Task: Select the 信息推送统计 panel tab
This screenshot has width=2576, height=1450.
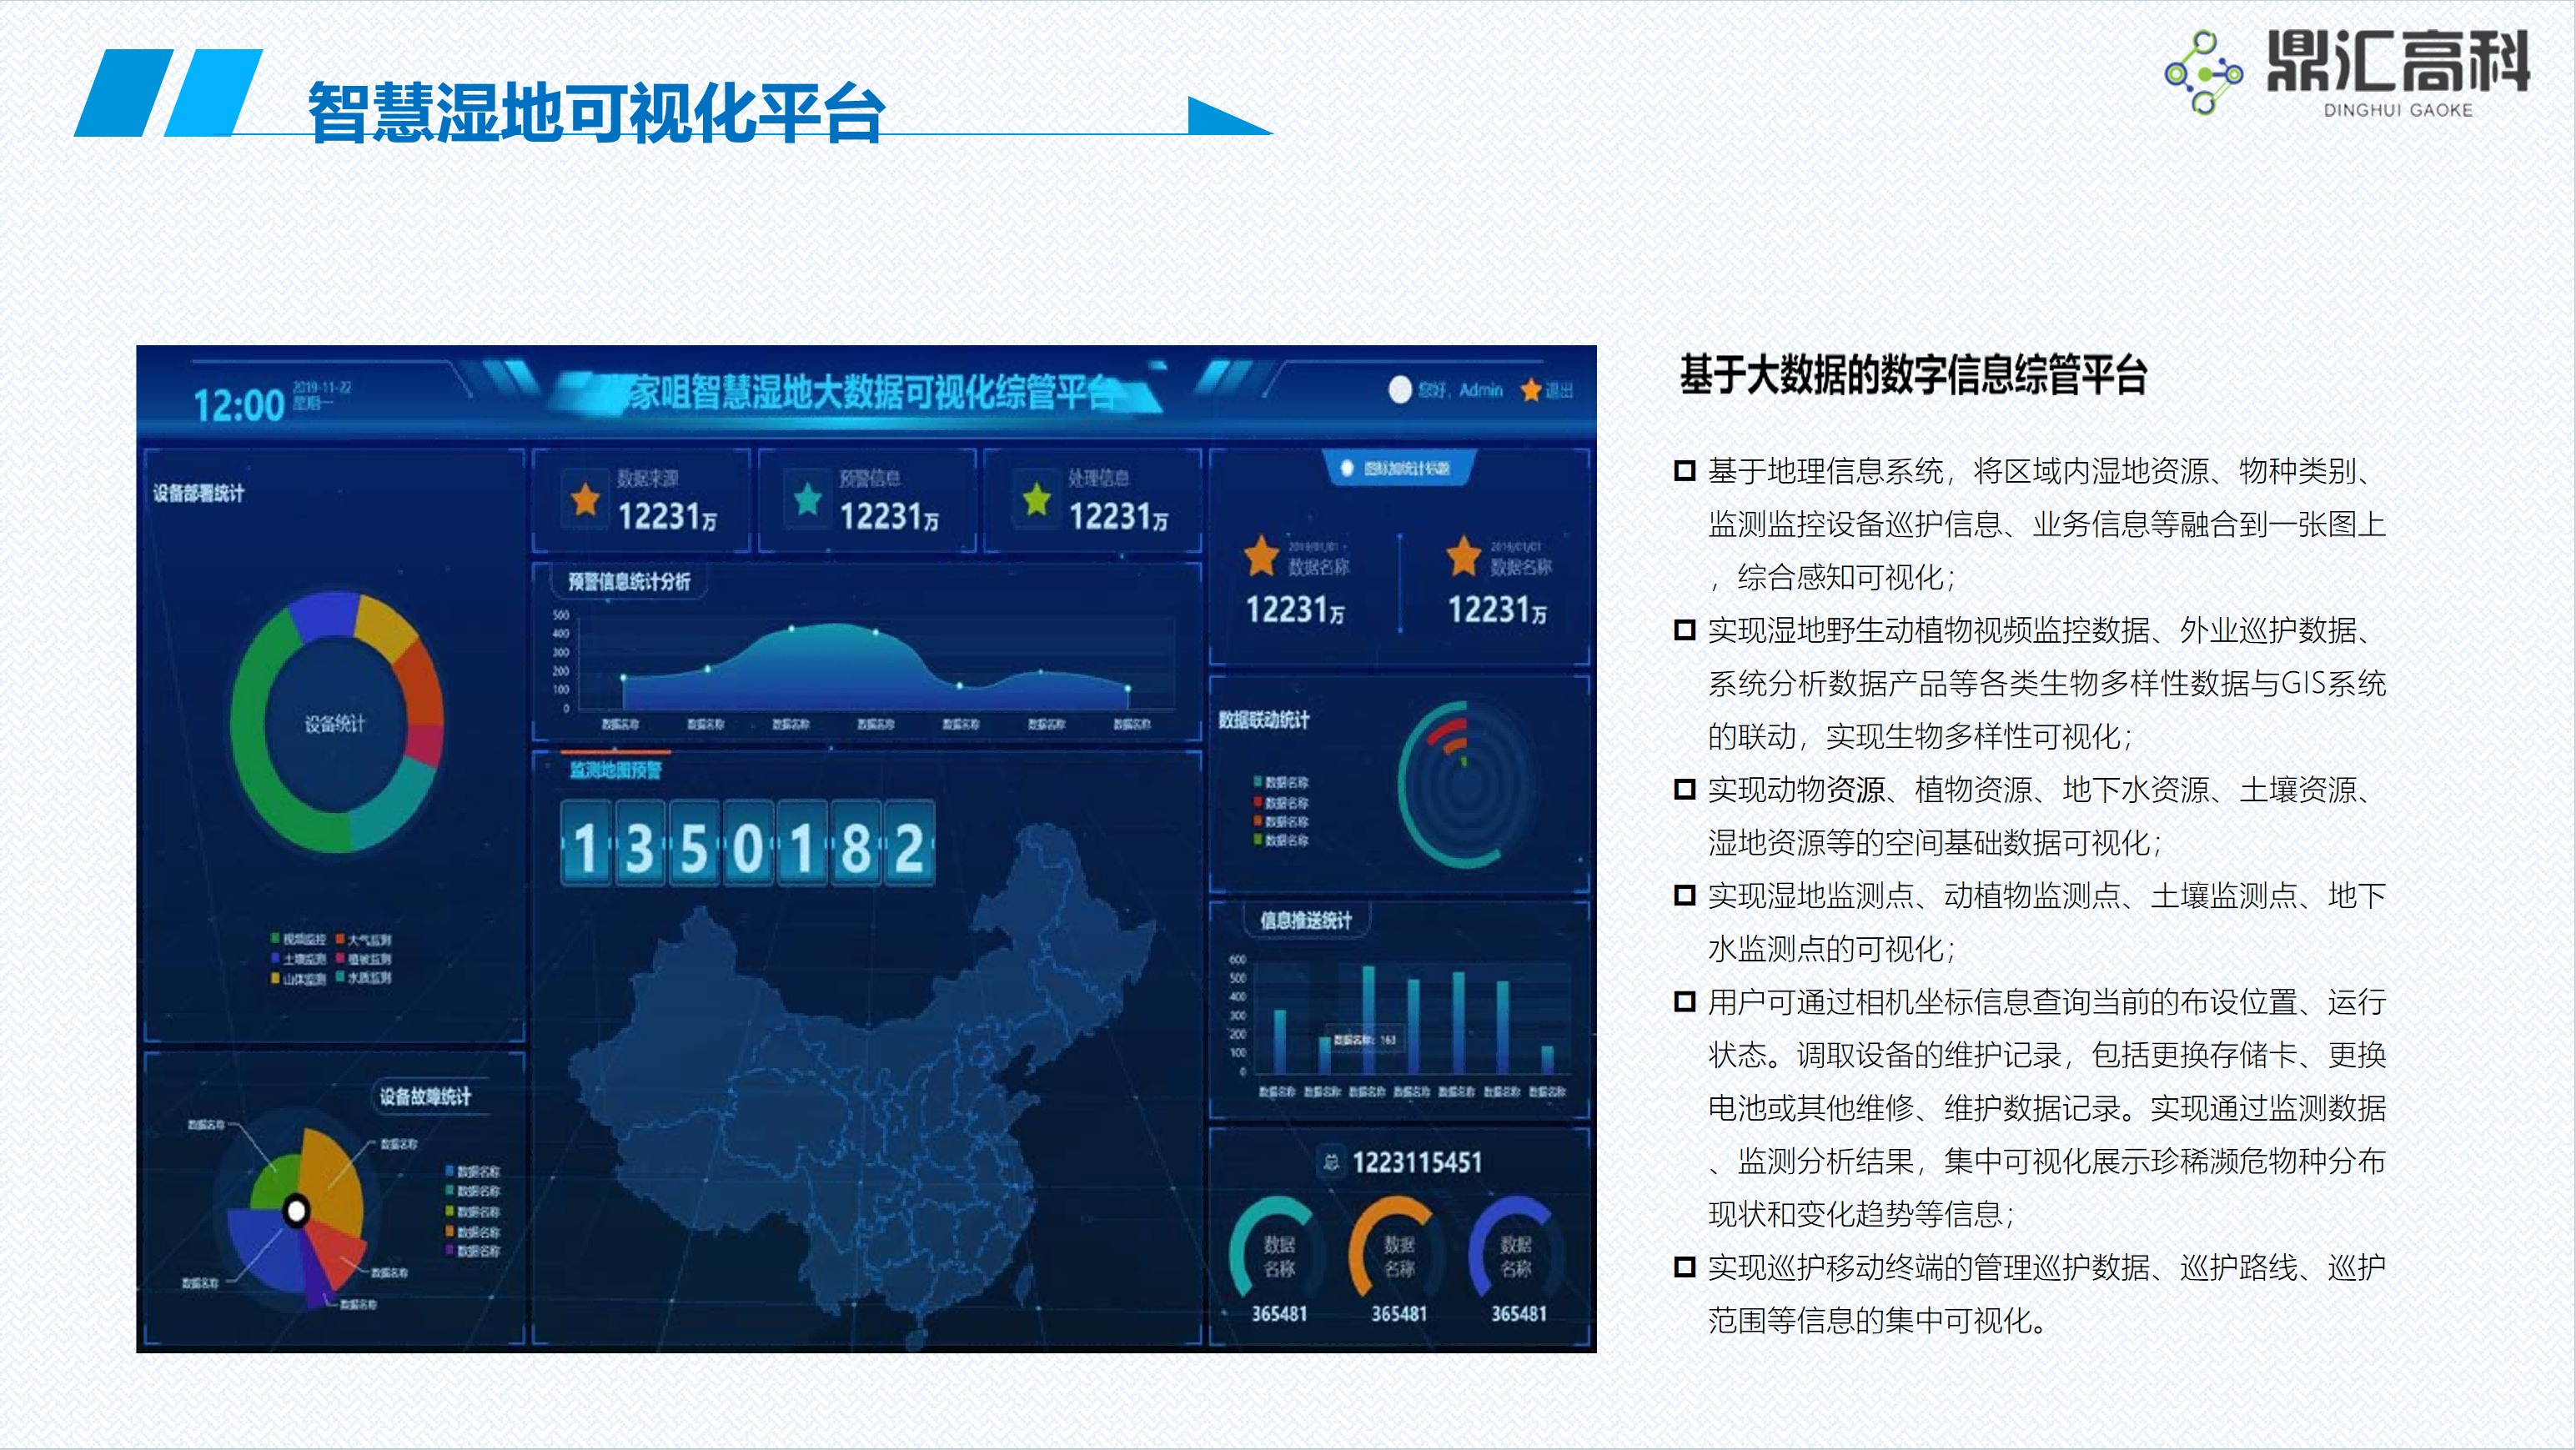Action: point(1306,920)
